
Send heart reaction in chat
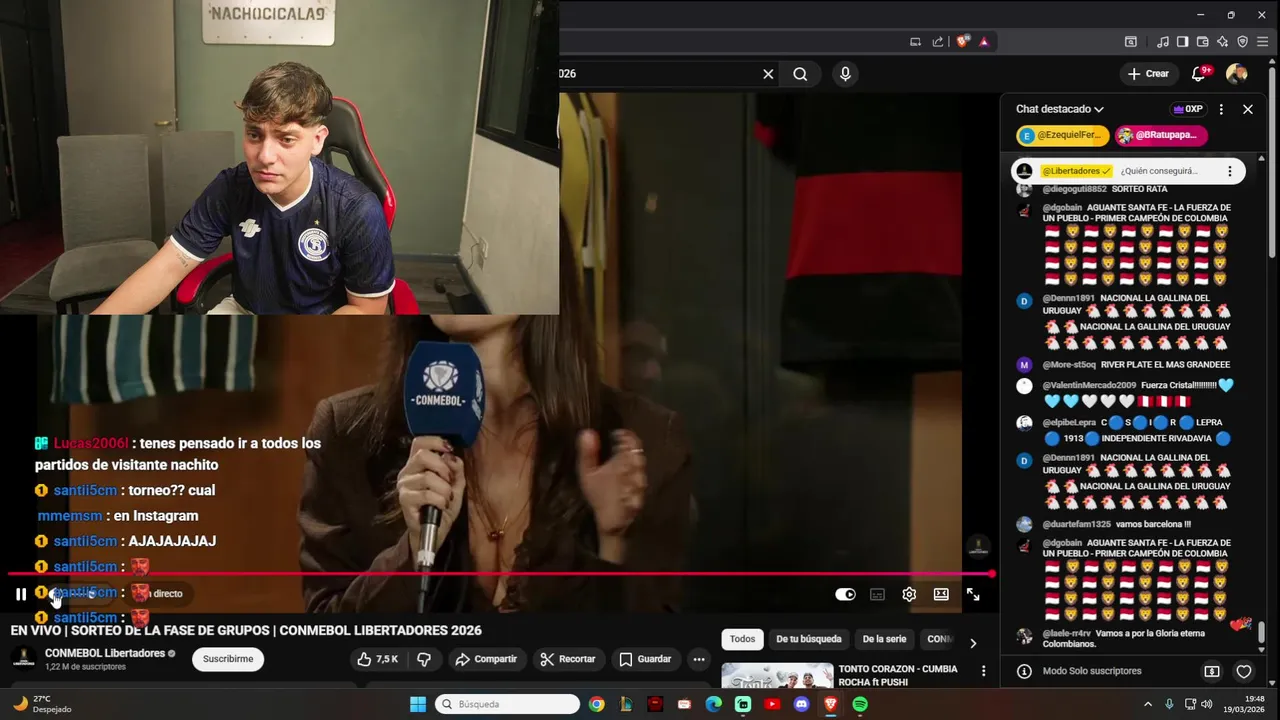[x=1244, y=672]
